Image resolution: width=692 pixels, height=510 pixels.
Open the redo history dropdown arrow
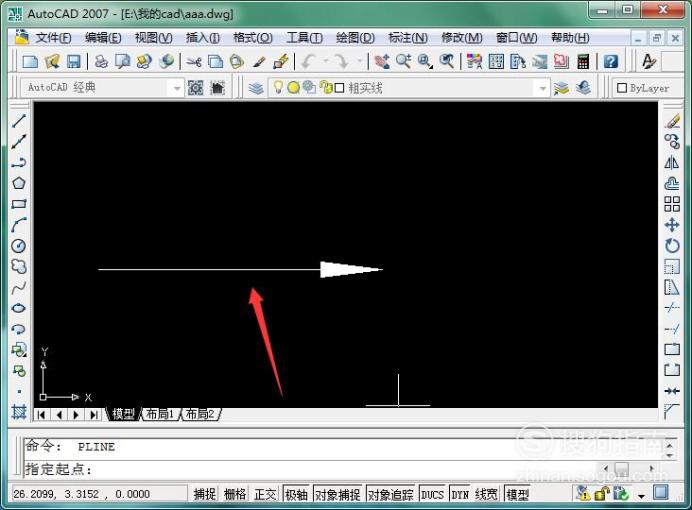360,61
